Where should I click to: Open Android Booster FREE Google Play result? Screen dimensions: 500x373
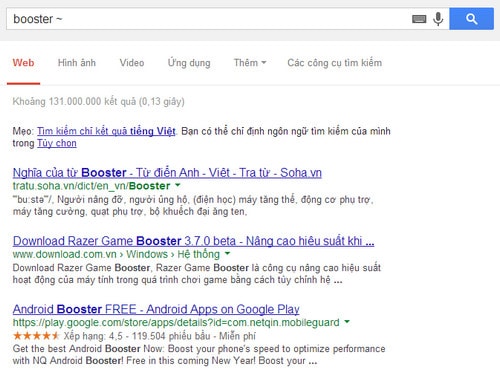click(156, 309)
